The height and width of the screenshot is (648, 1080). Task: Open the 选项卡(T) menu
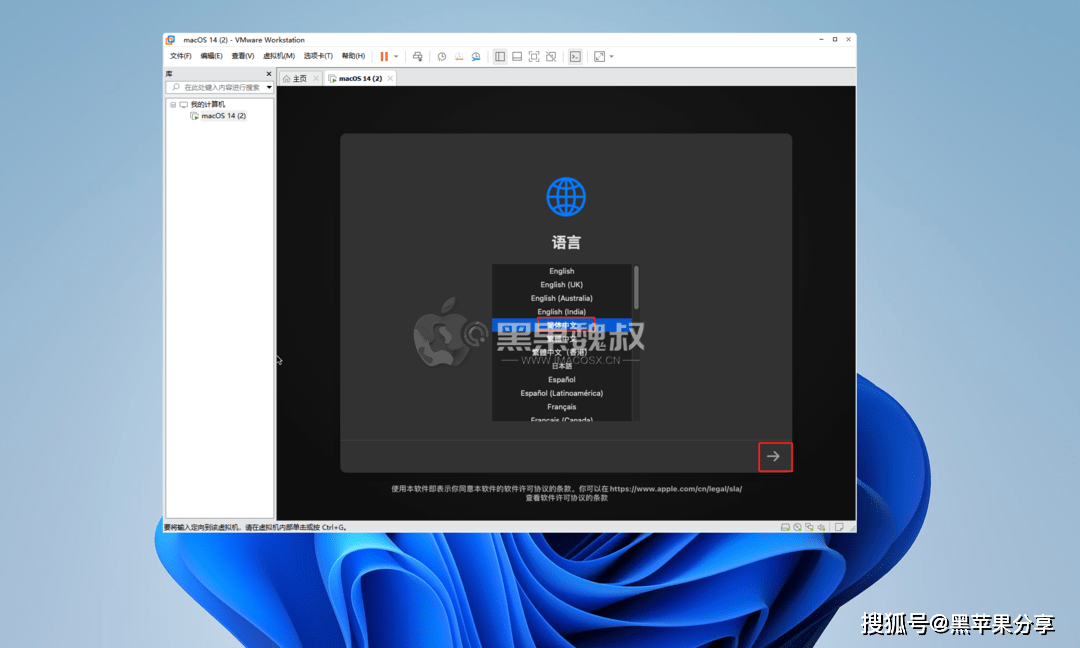click(x=318, y=56)
